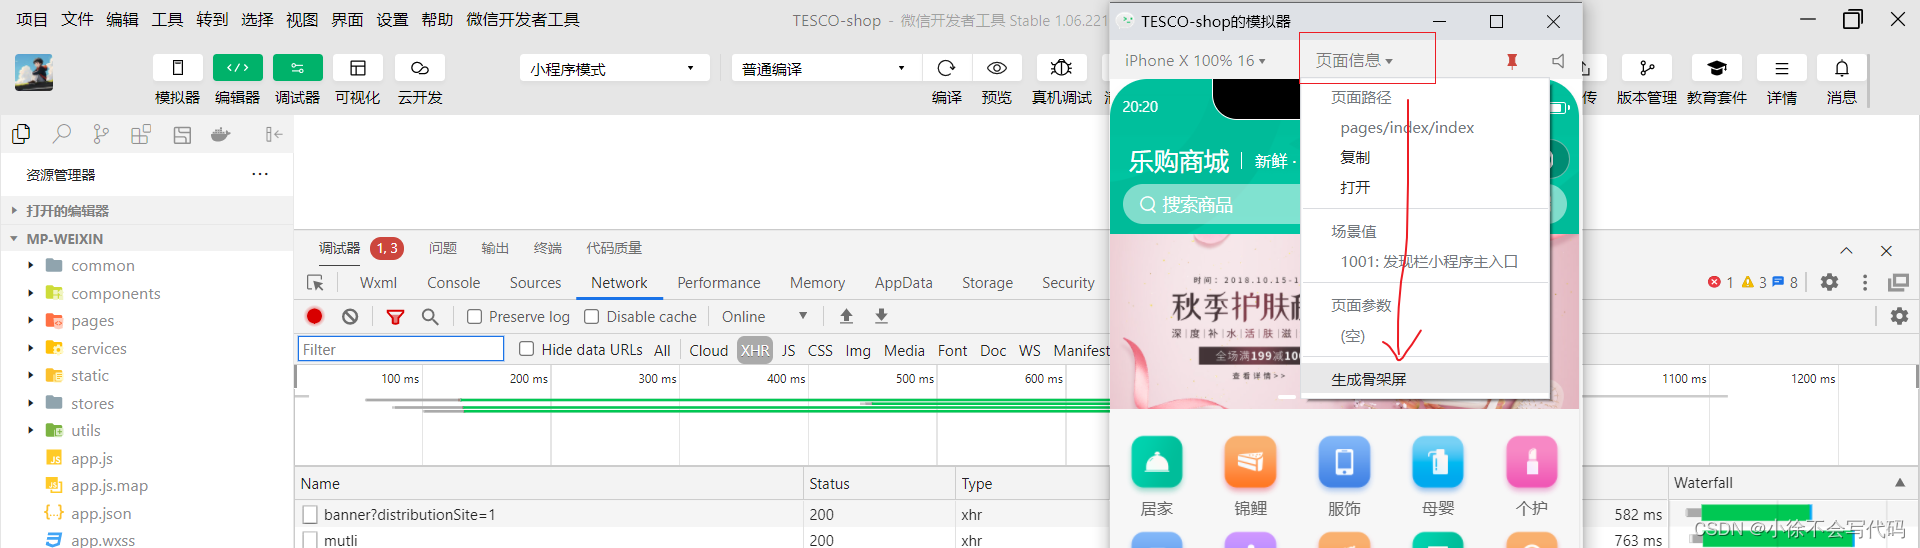The image size is (1920, 548).
Task: Click the network search magnifier icon
Action: 430,316
